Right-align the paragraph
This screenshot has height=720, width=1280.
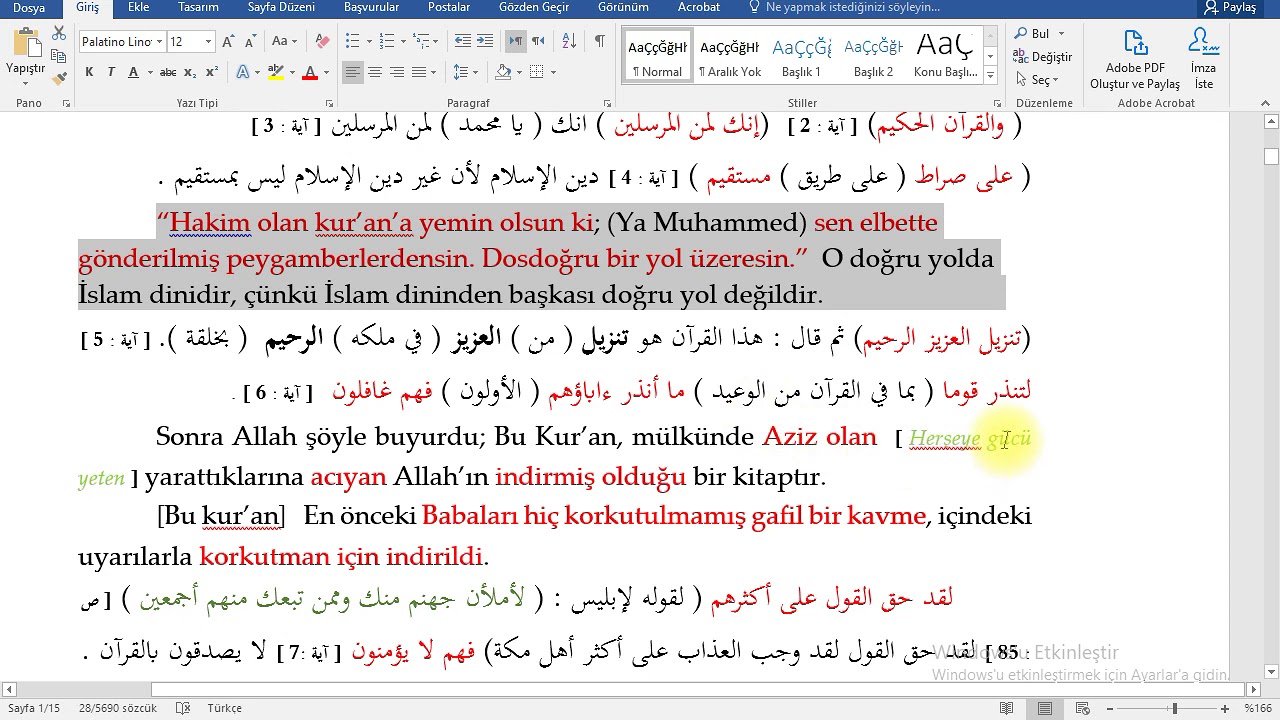[x=397, y=72]
